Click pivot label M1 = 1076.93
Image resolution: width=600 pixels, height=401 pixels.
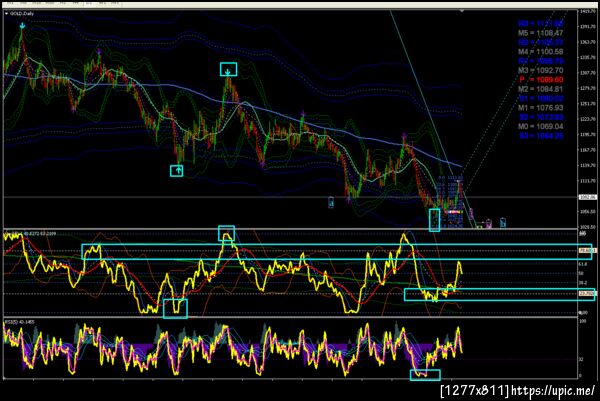pos(540,108)
